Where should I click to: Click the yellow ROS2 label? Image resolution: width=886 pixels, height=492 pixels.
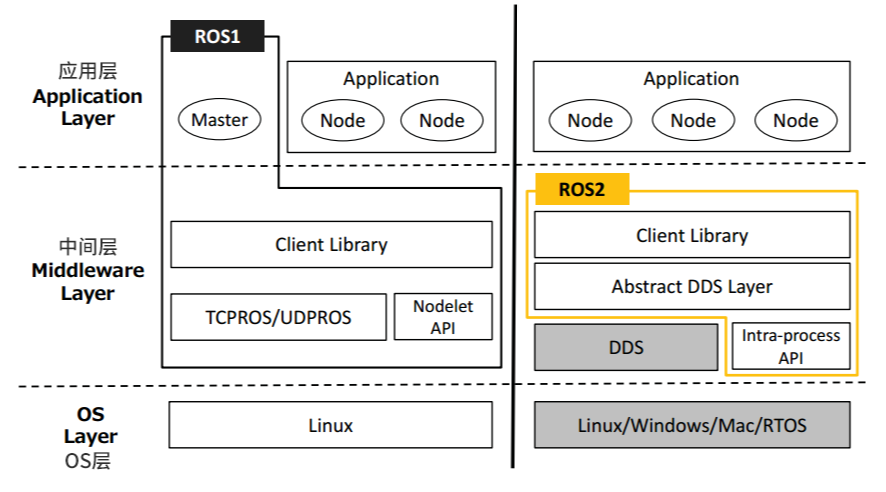(x=582, y=189)
